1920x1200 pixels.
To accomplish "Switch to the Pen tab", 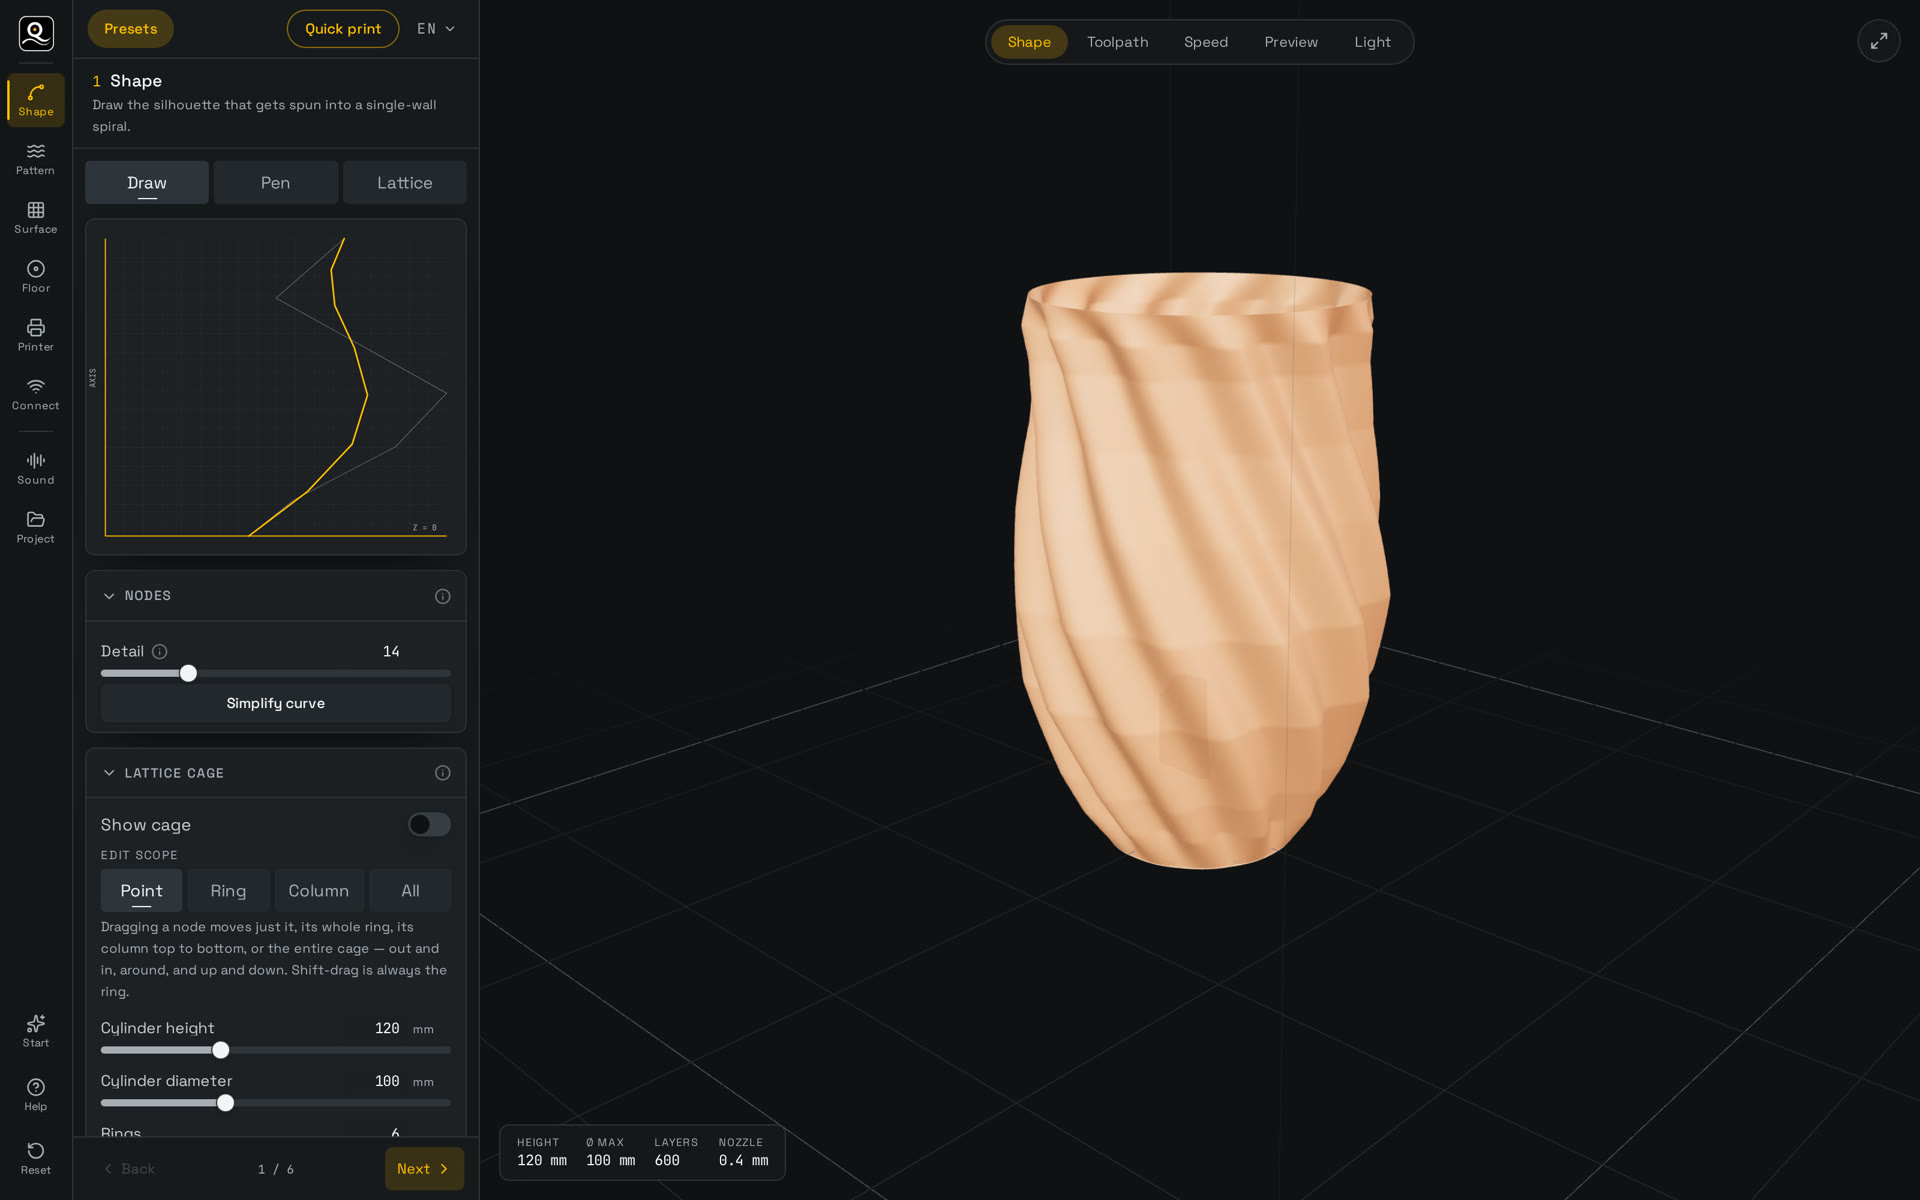I will tap(275, 183).
